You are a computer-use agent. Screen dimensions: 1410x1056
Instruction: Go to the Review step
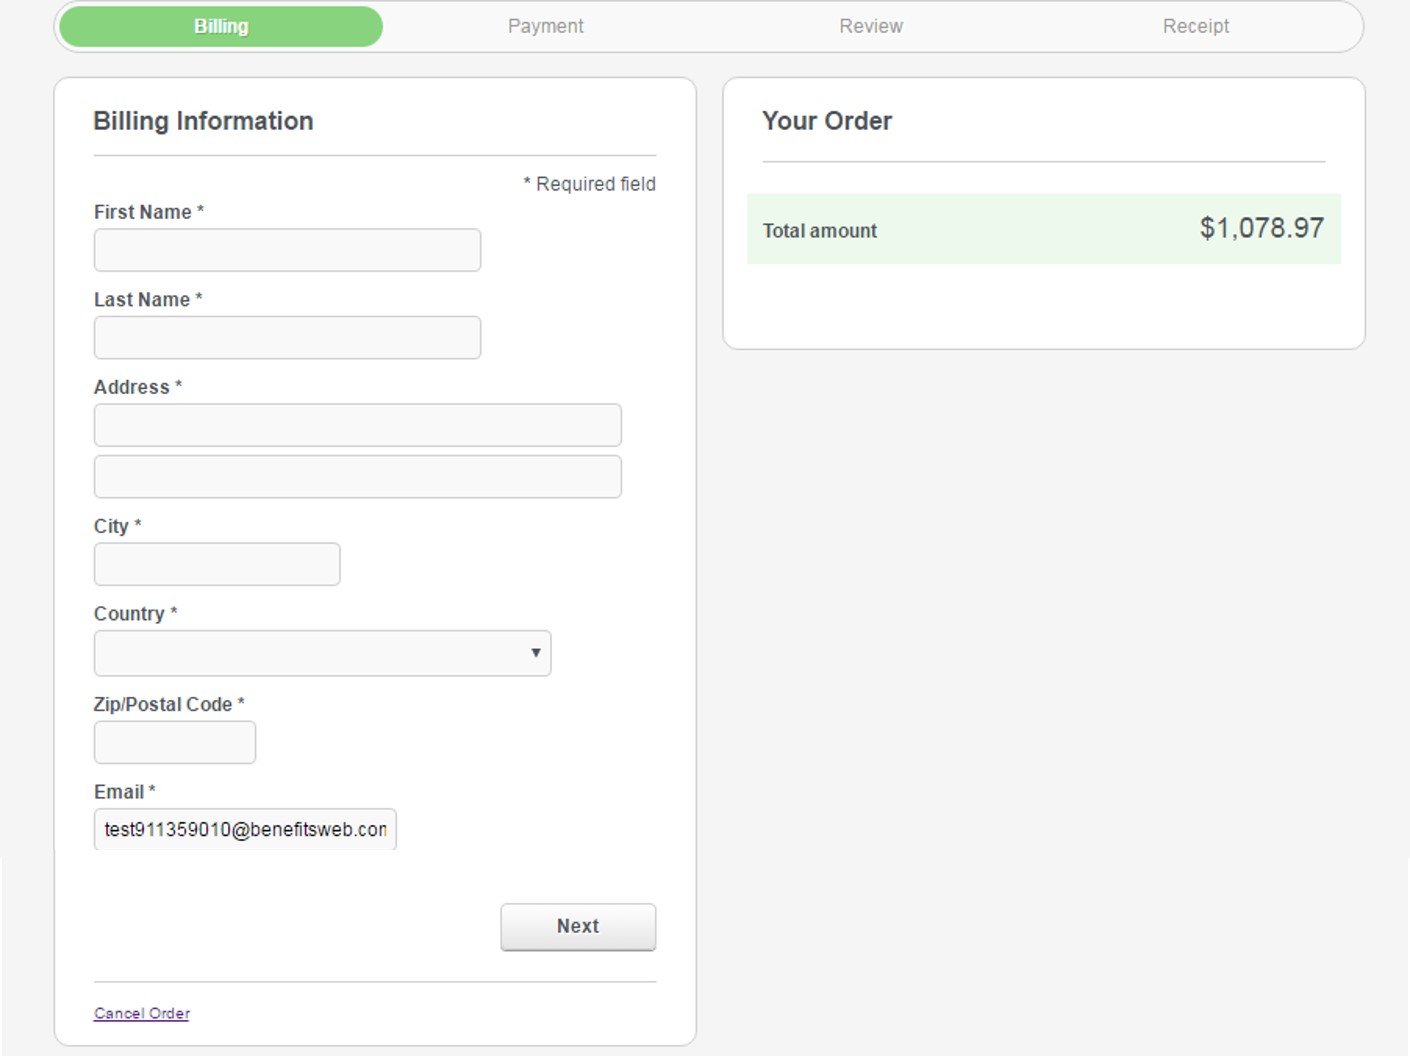(870, 27)
